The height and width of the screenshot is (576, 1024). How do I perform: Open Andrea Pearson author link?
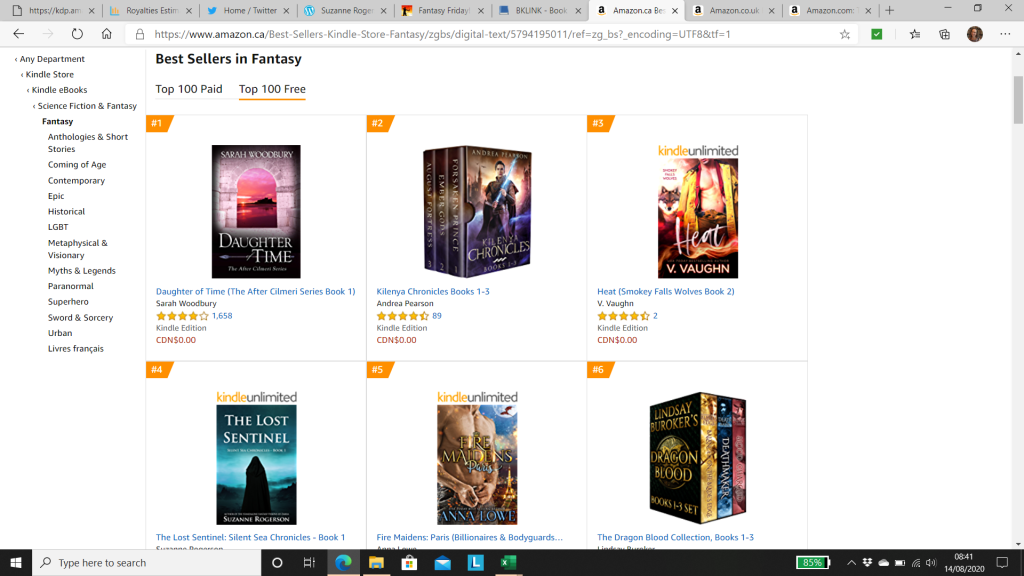click(405, 303)
